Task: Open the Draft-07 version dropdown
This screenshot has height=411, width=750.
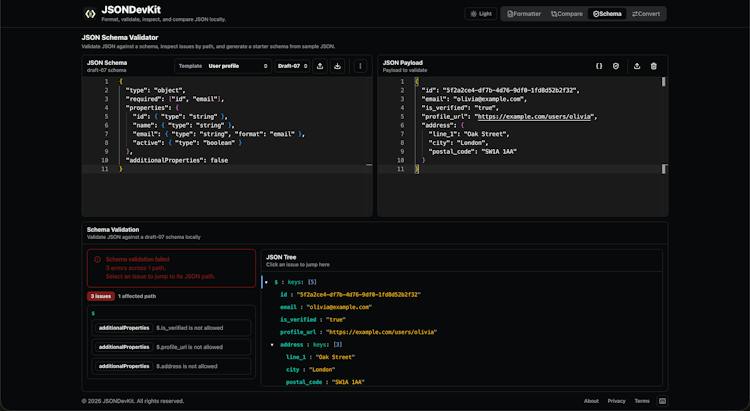Action: tap(293, 66)
